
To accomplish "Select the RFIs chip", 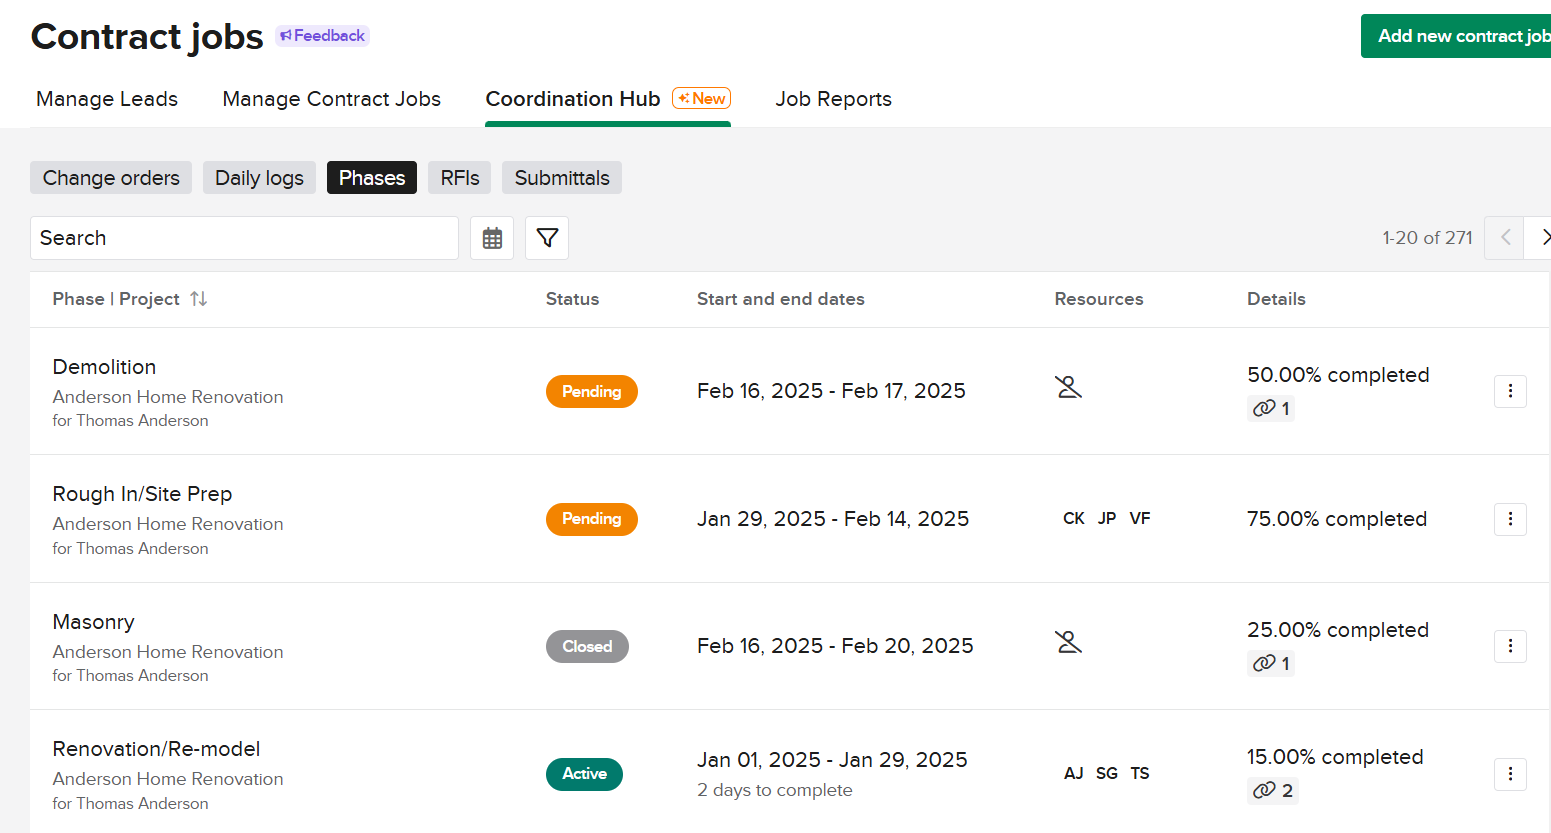I will tap(460, 178).
